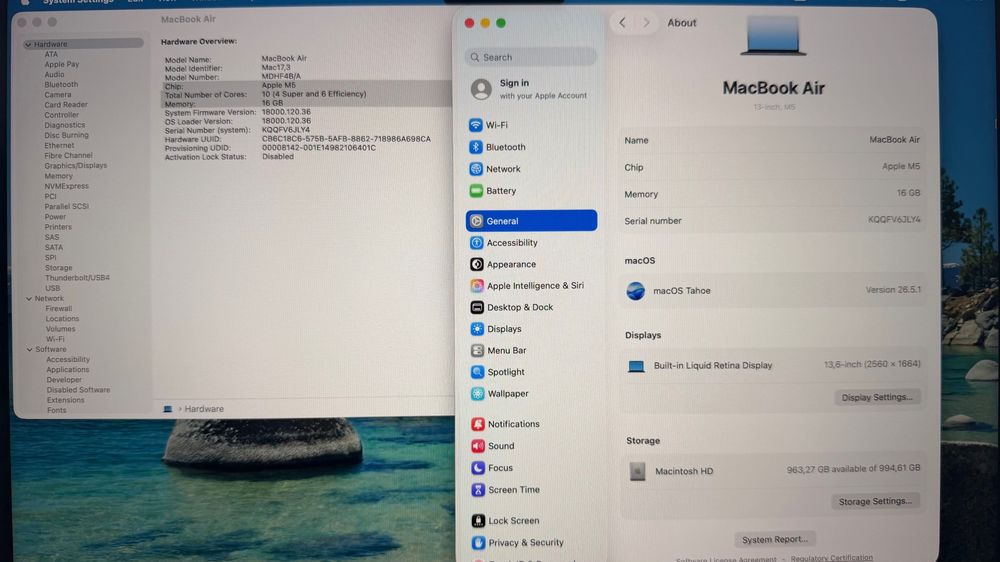Click Activation Lock Status value Disabled
The height and width of the screenshot is (562, 1000).
click(x=277, y=156)
